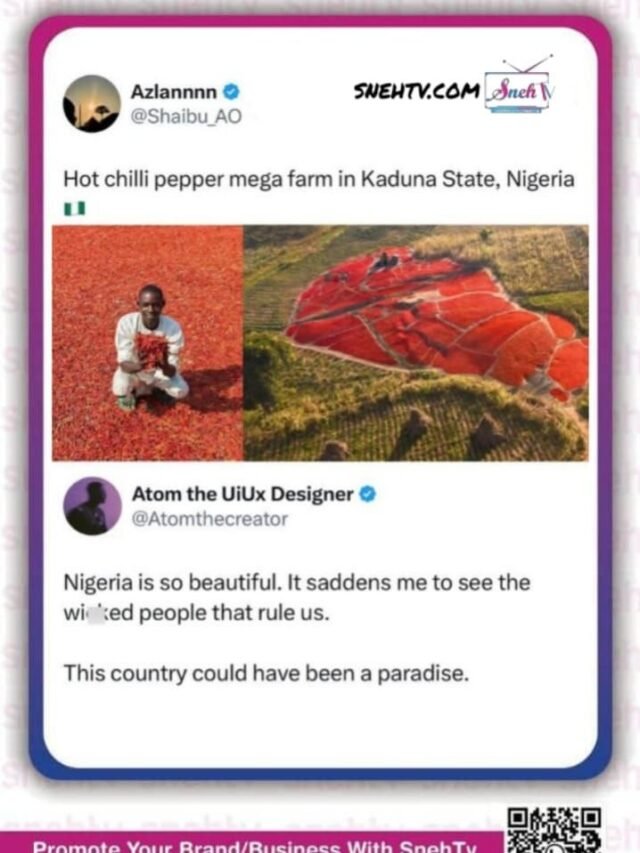This screenshot has width=640, height=853.
Task: Open Azlannnn's profile avatar
Action: coord(91,104)
